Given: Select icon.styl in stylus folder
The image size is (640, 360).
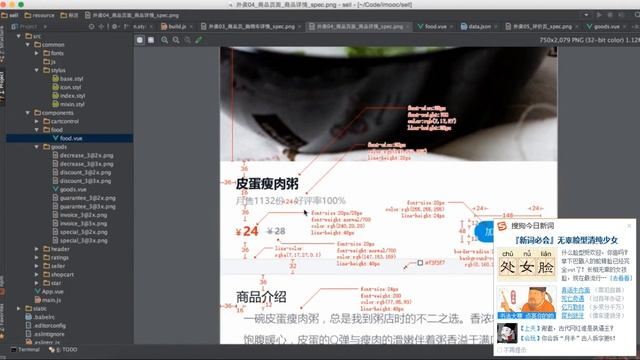Looking at the screenshot, I should point(67,87).
